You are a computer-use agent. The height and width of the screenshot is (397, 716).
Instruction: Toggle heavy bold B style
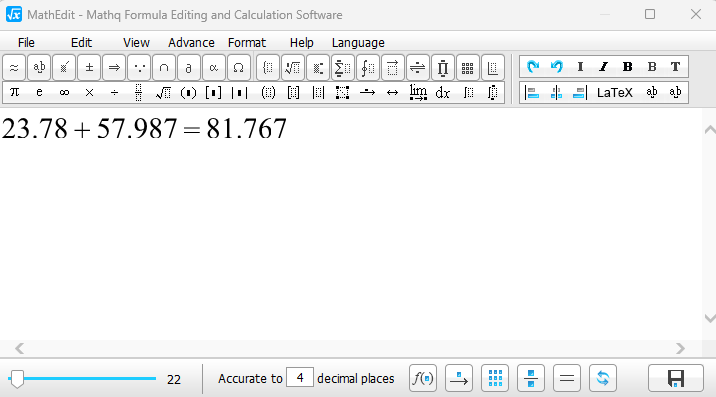click(x=627, y=67)
